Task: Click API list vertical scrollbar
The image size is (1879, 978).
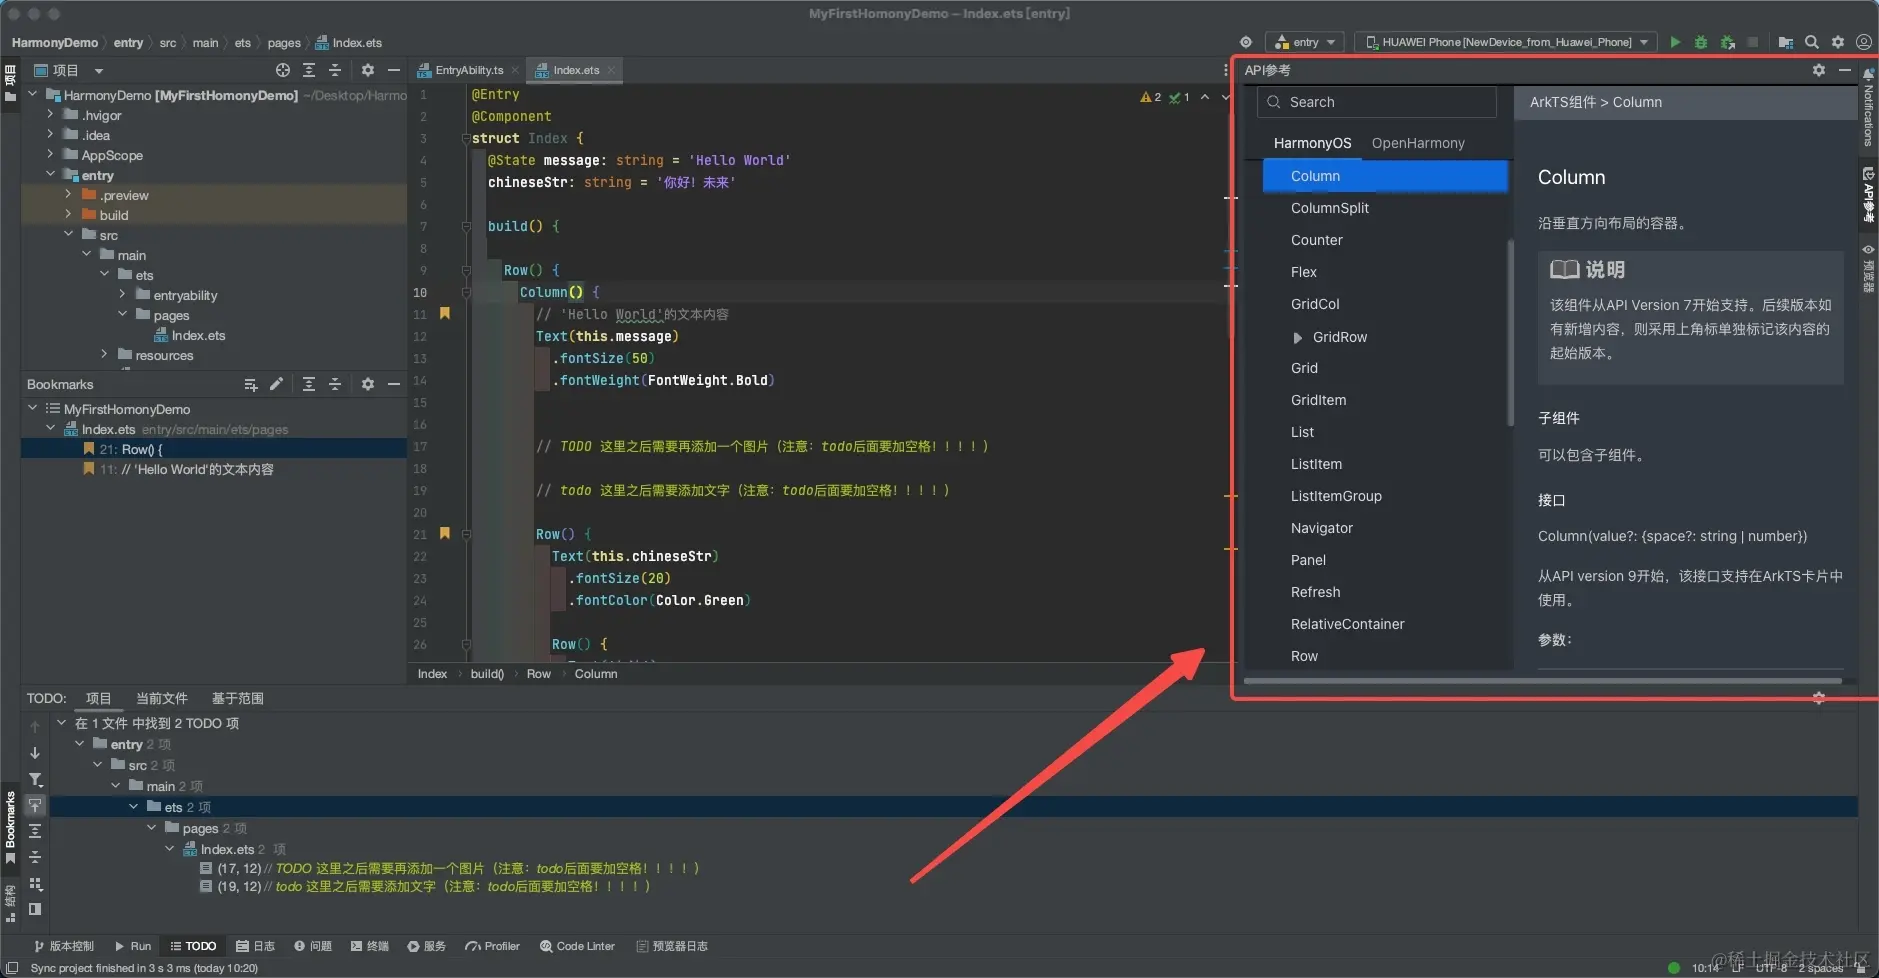Action: coord(1510,332)
